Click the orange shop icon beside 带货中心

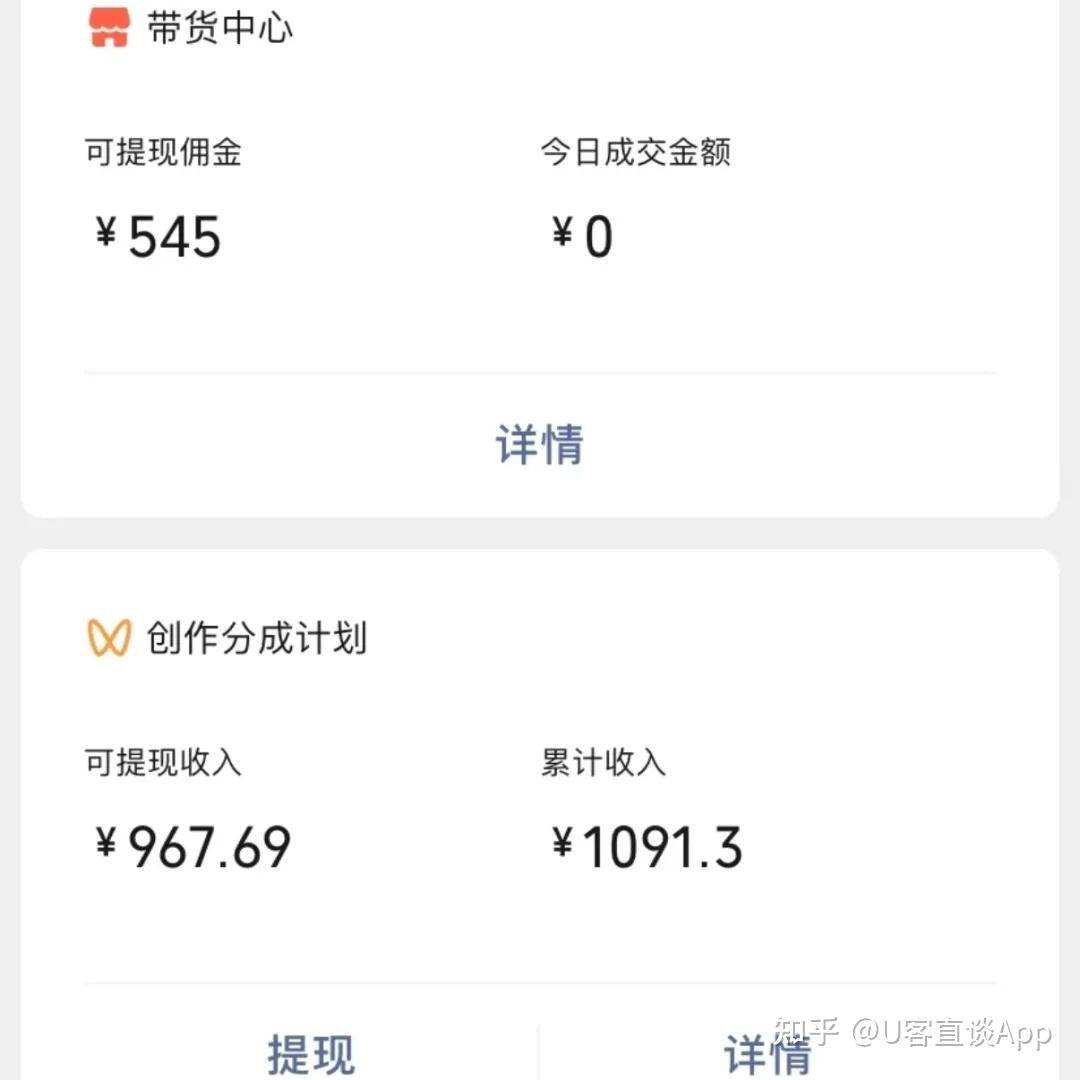coord(109,28)
